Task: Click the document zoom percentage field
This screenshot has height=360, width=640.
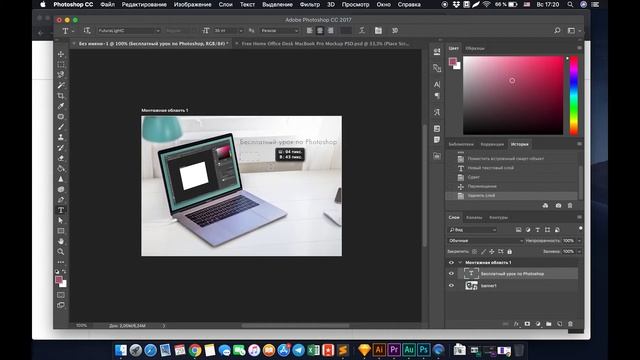Action: click(81, 326)
